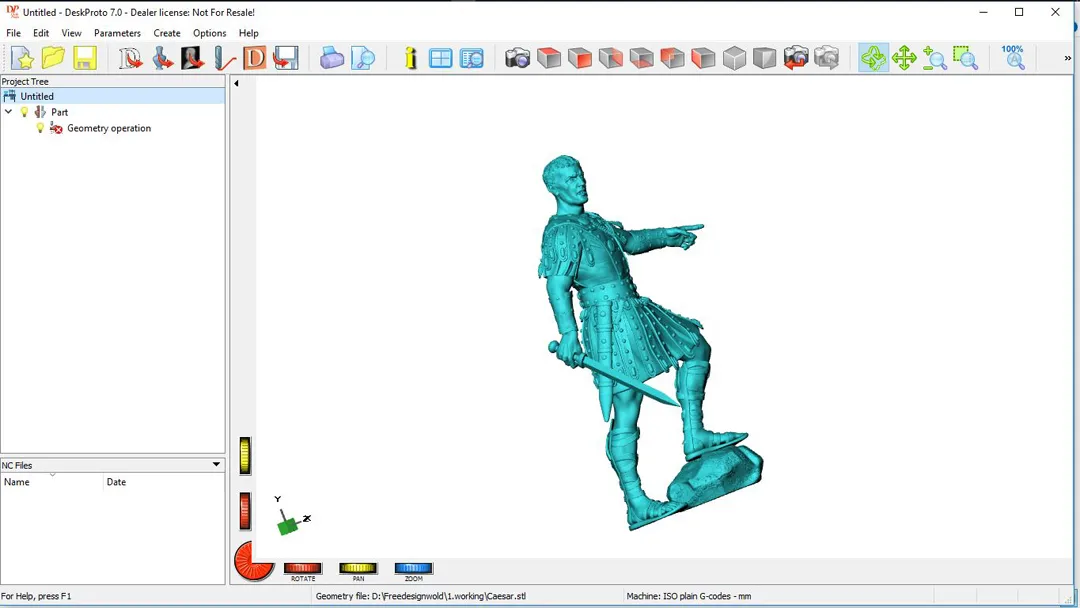Open the Create menu
1080x608 pixels.
(x=167, y=33)
